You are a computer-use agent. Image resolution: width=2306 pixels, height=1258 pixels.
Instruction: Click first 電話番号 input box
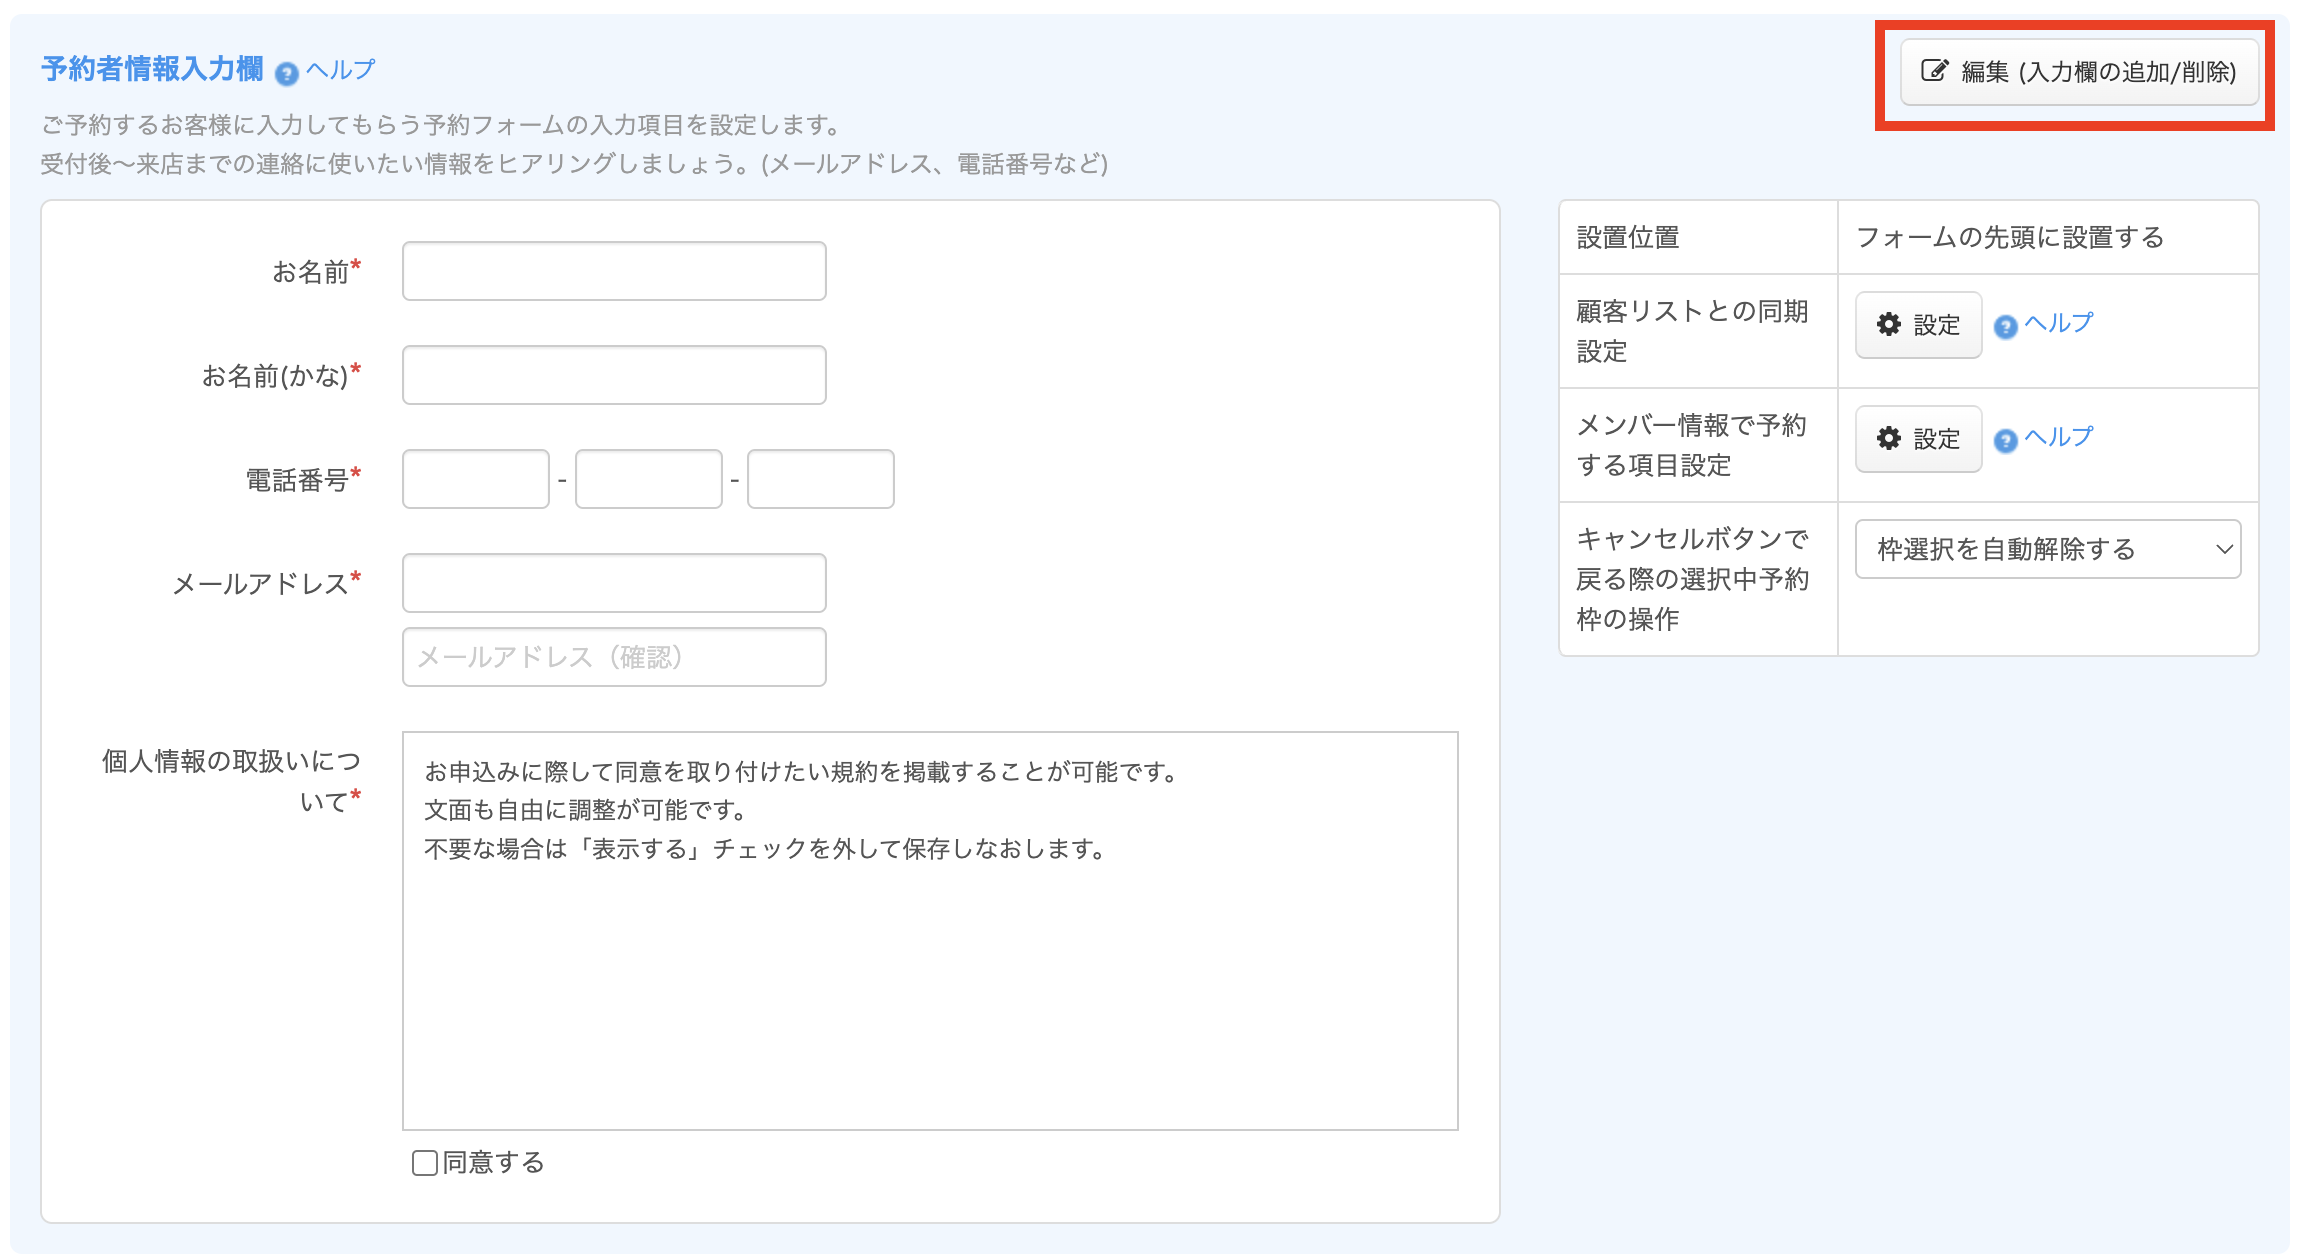[476, 479]
